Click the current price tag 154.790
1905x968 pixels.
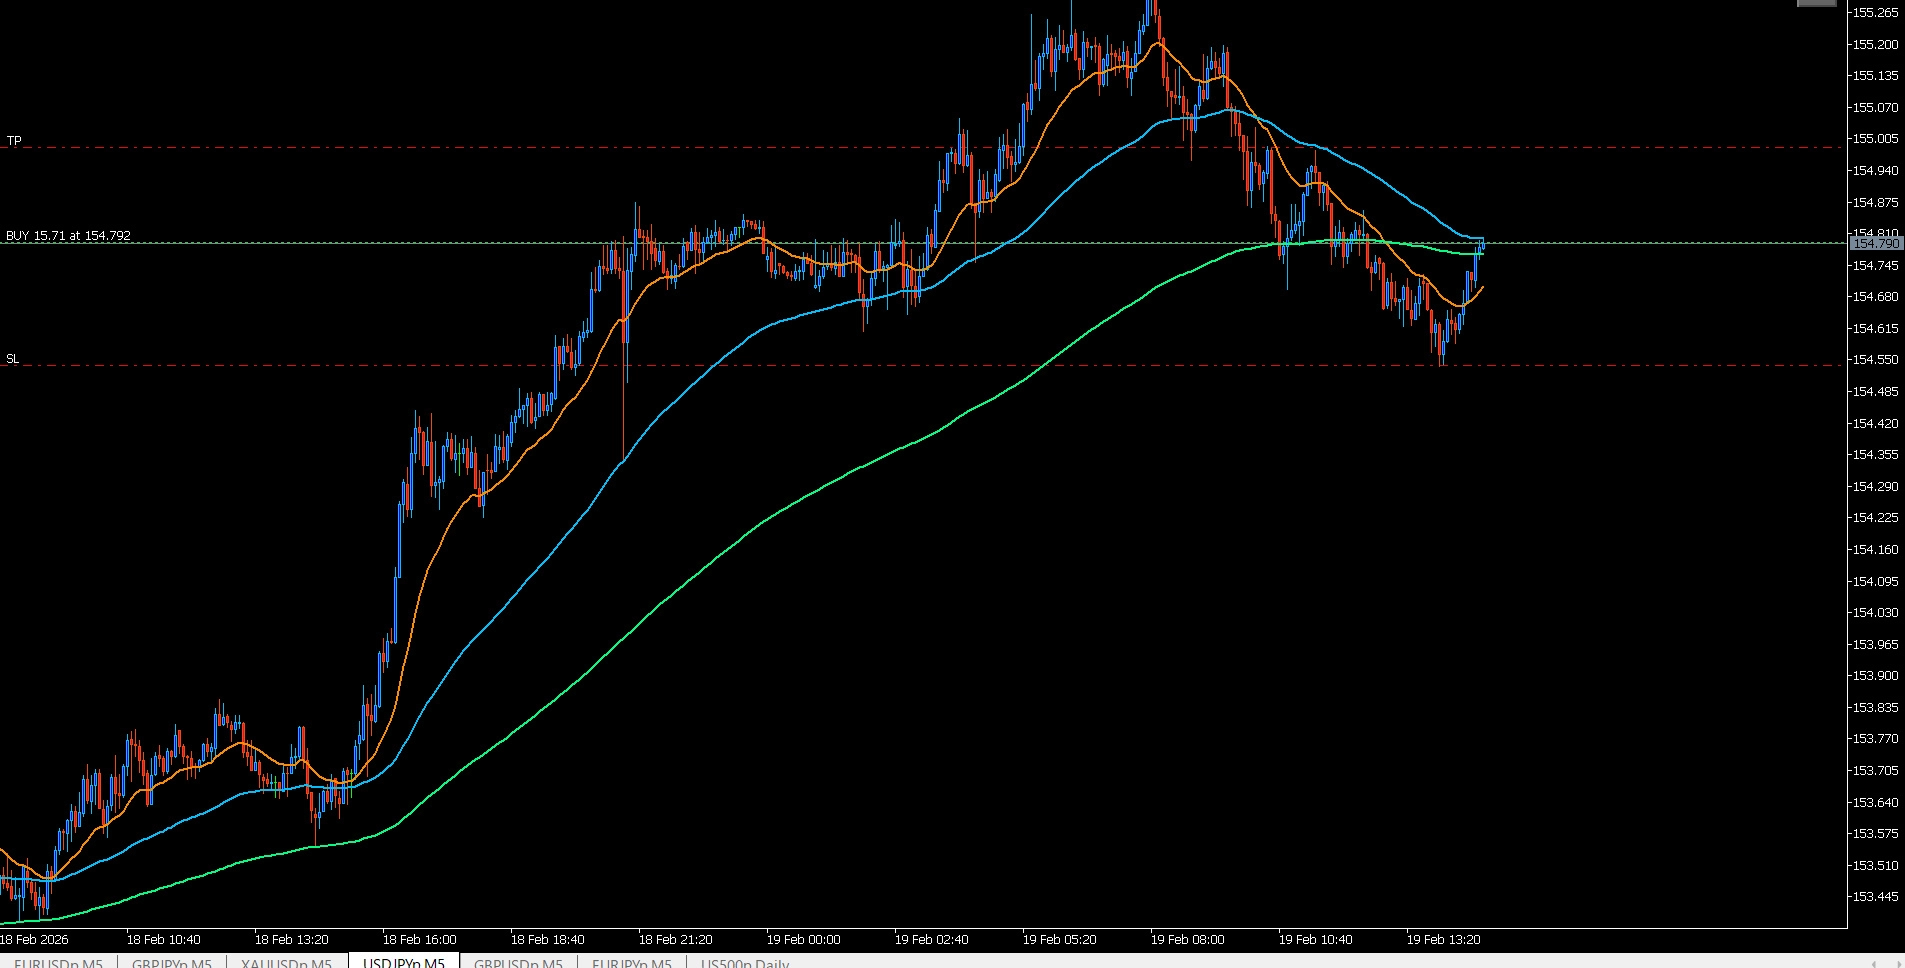(x=1875, y=243)
